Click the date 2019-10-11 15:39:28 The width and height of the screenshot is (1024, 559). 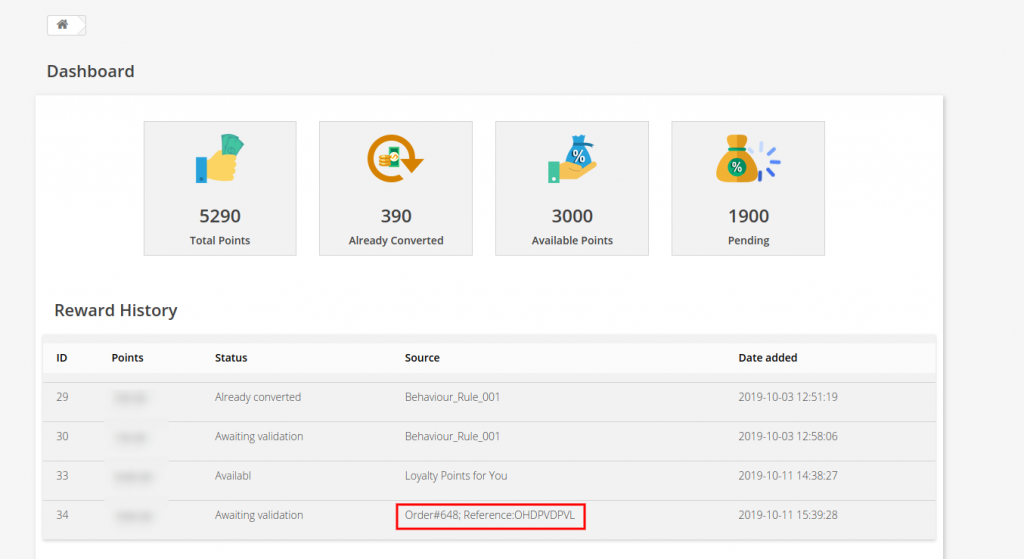(788, 515)
